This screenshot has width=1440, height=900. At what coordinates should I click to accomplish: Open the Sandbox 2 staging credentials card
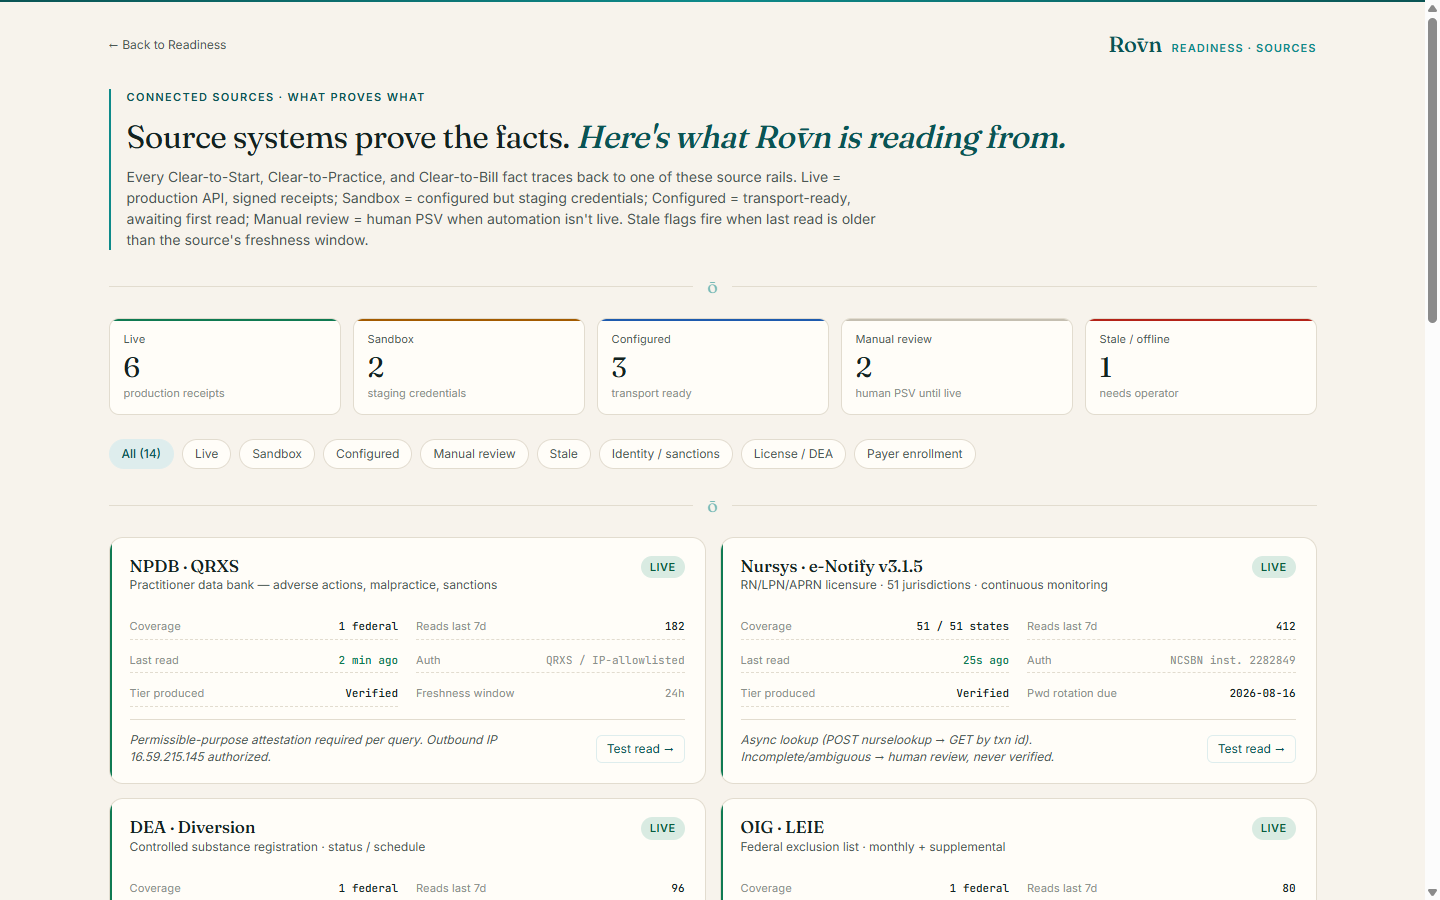pyautogui.click(x=469, y=367)
